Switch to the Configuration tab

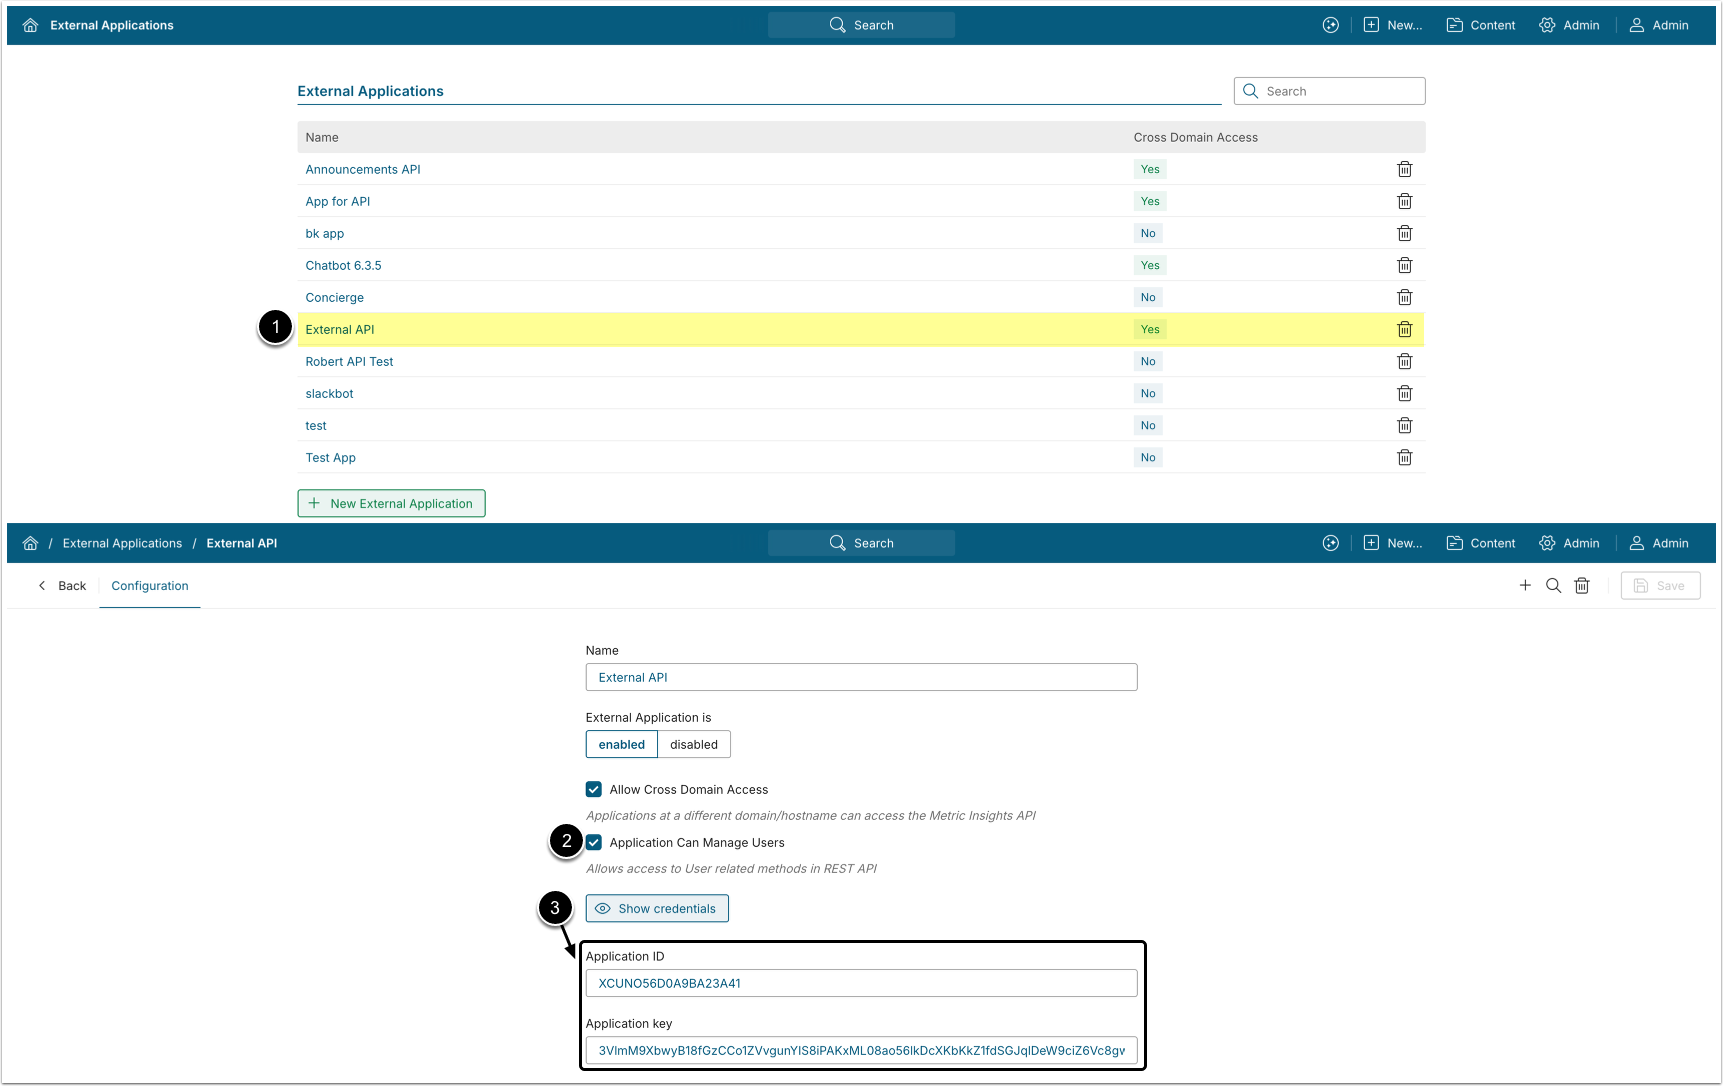(x=150, y=586)
